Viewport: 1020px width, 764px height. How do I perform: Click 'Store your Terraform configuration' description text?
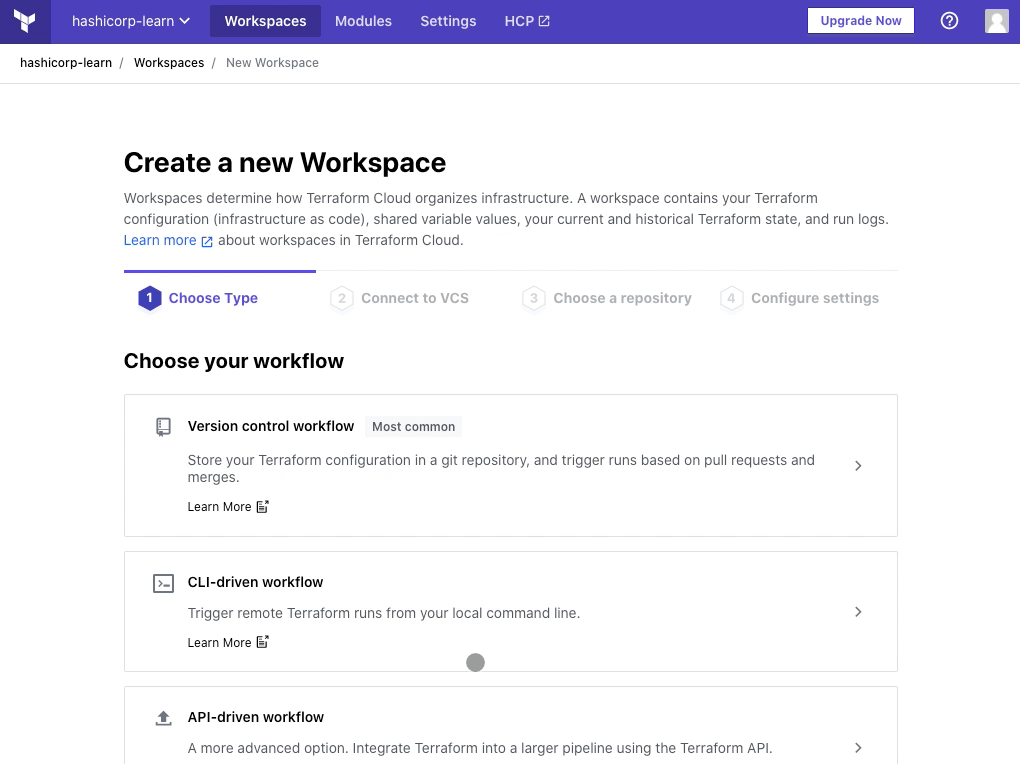pyautogui.click(x=501, y=469)
